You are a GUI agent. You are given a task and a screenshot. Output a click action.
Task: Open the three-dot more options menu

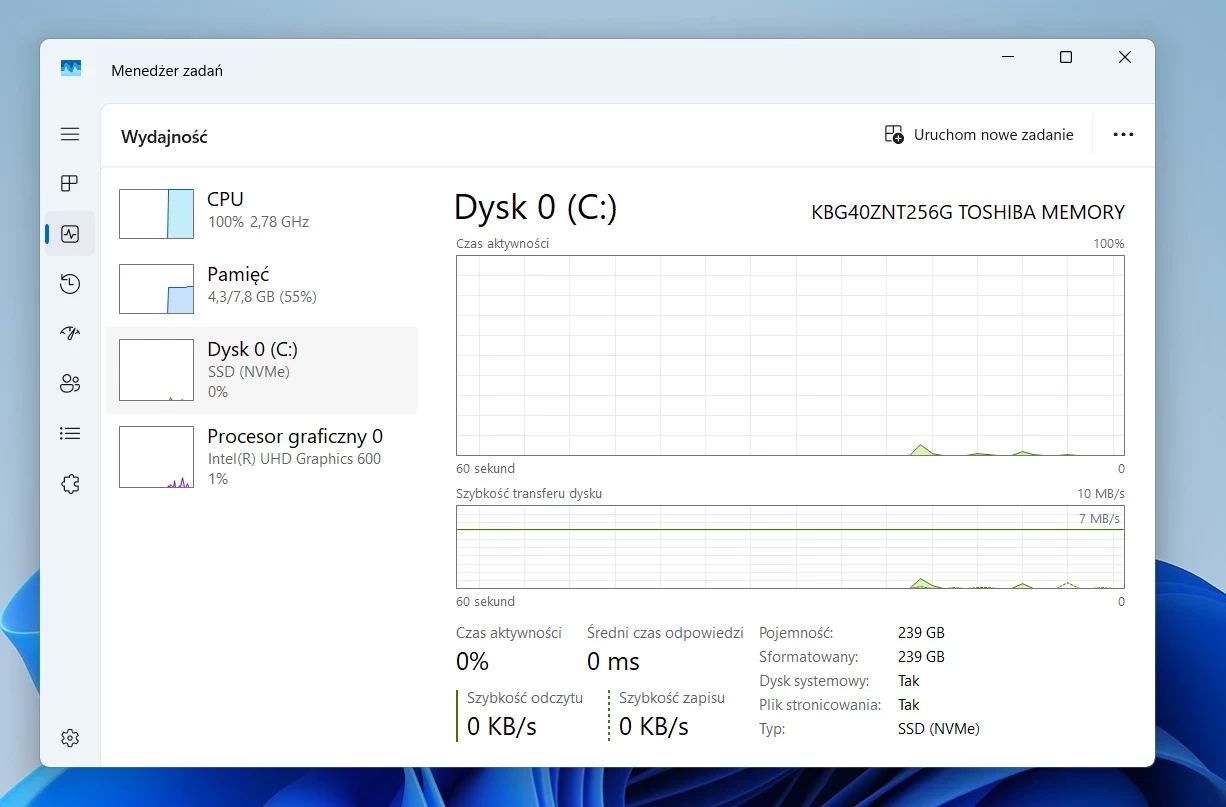[x=1123, y=135]
